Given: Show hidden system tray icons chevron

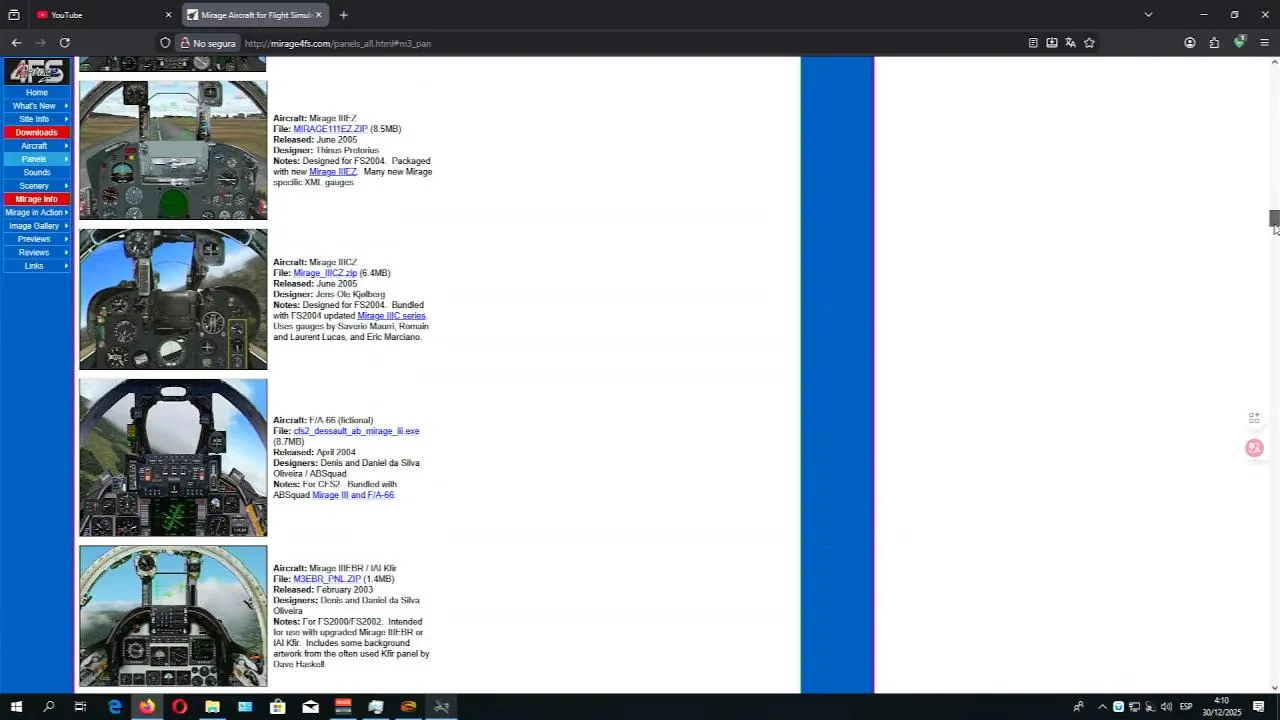Looking at the screenshot, I should coord(1102,707).
